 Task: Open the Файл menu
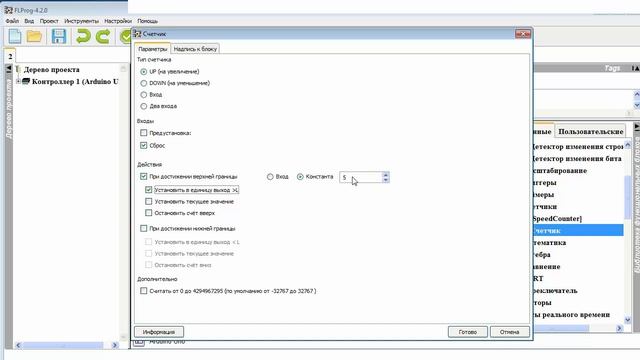12,21
